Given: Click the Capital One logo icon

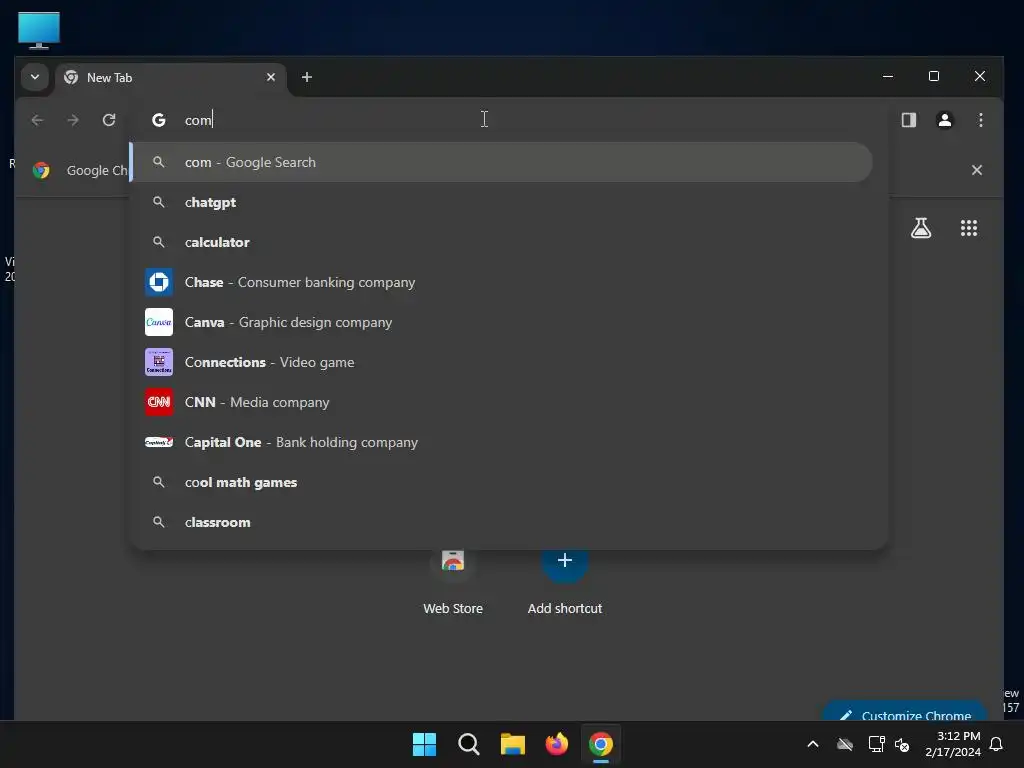Looking at the screenshot, I should pyautogui.click(x=159, y=442).
